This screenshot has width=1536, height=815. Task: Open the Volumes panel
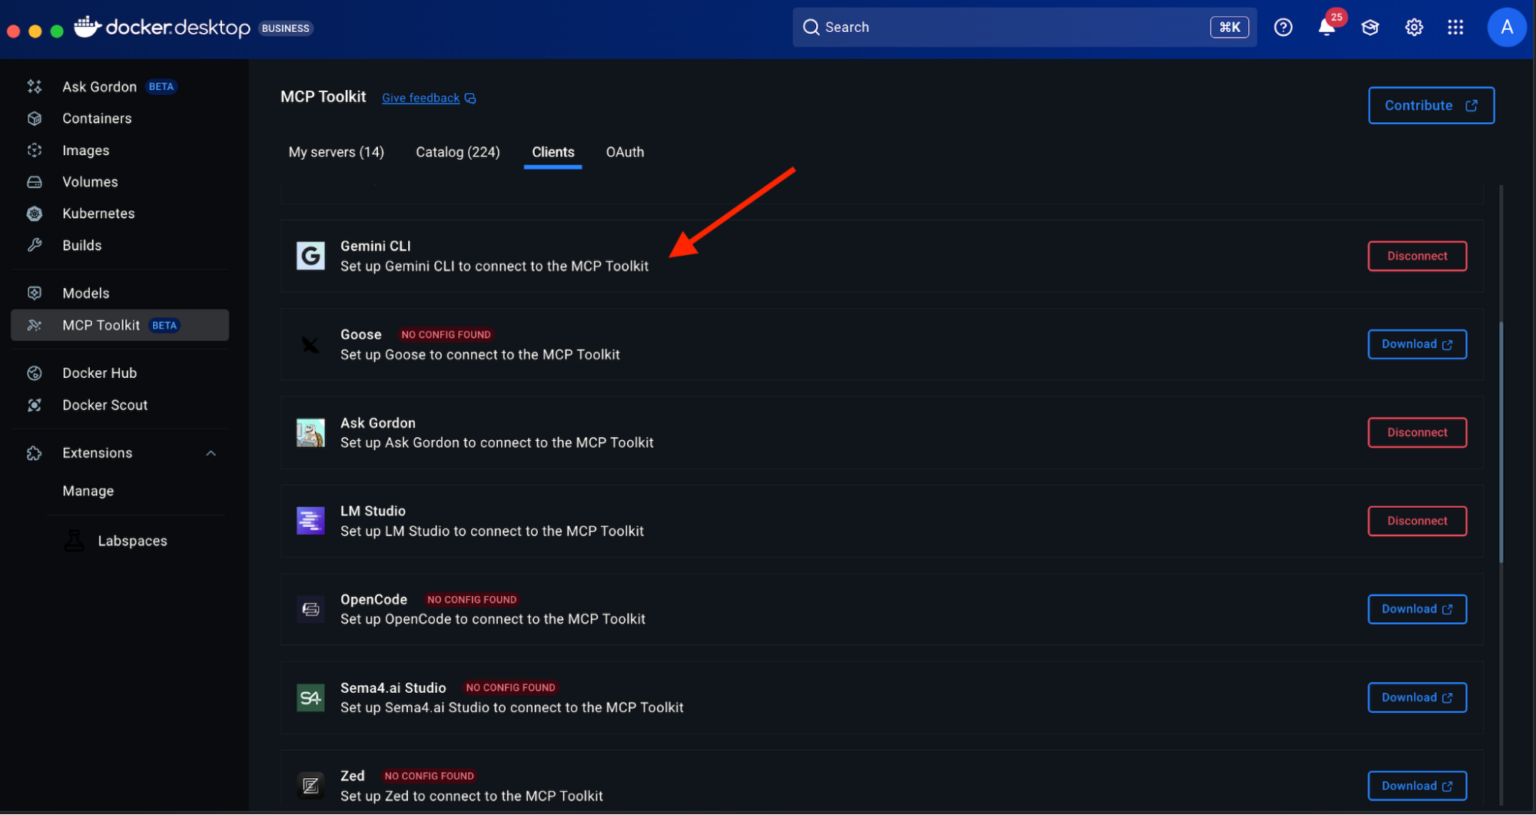tap(89, 181)
